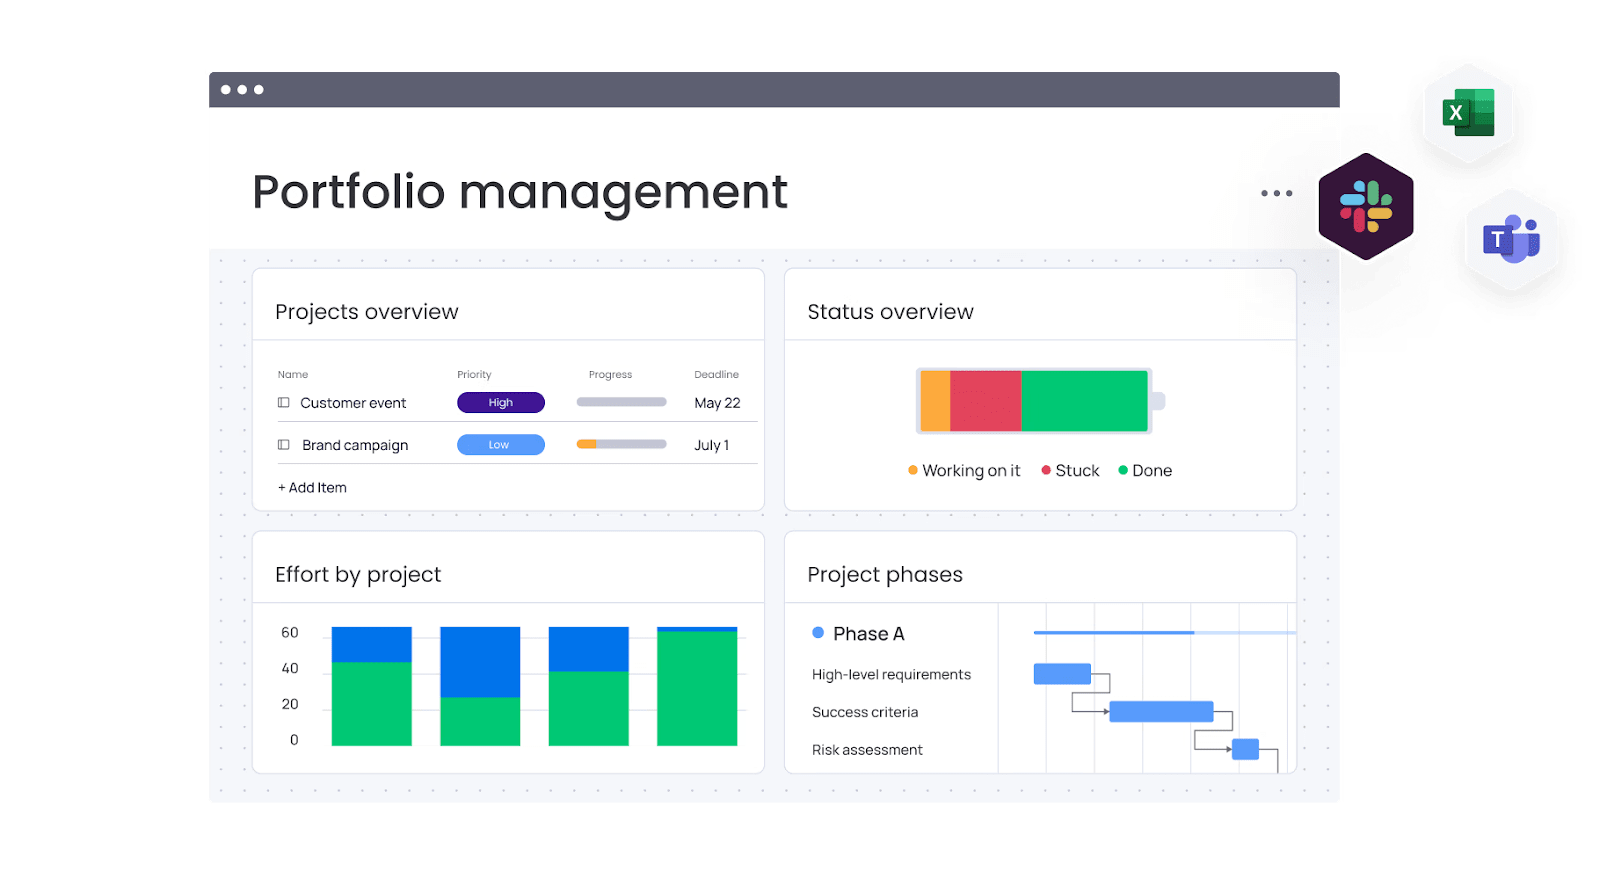Click the second bar in Effort by project
This screenshot has width=1600, height=879.
[x=480, y=686]
